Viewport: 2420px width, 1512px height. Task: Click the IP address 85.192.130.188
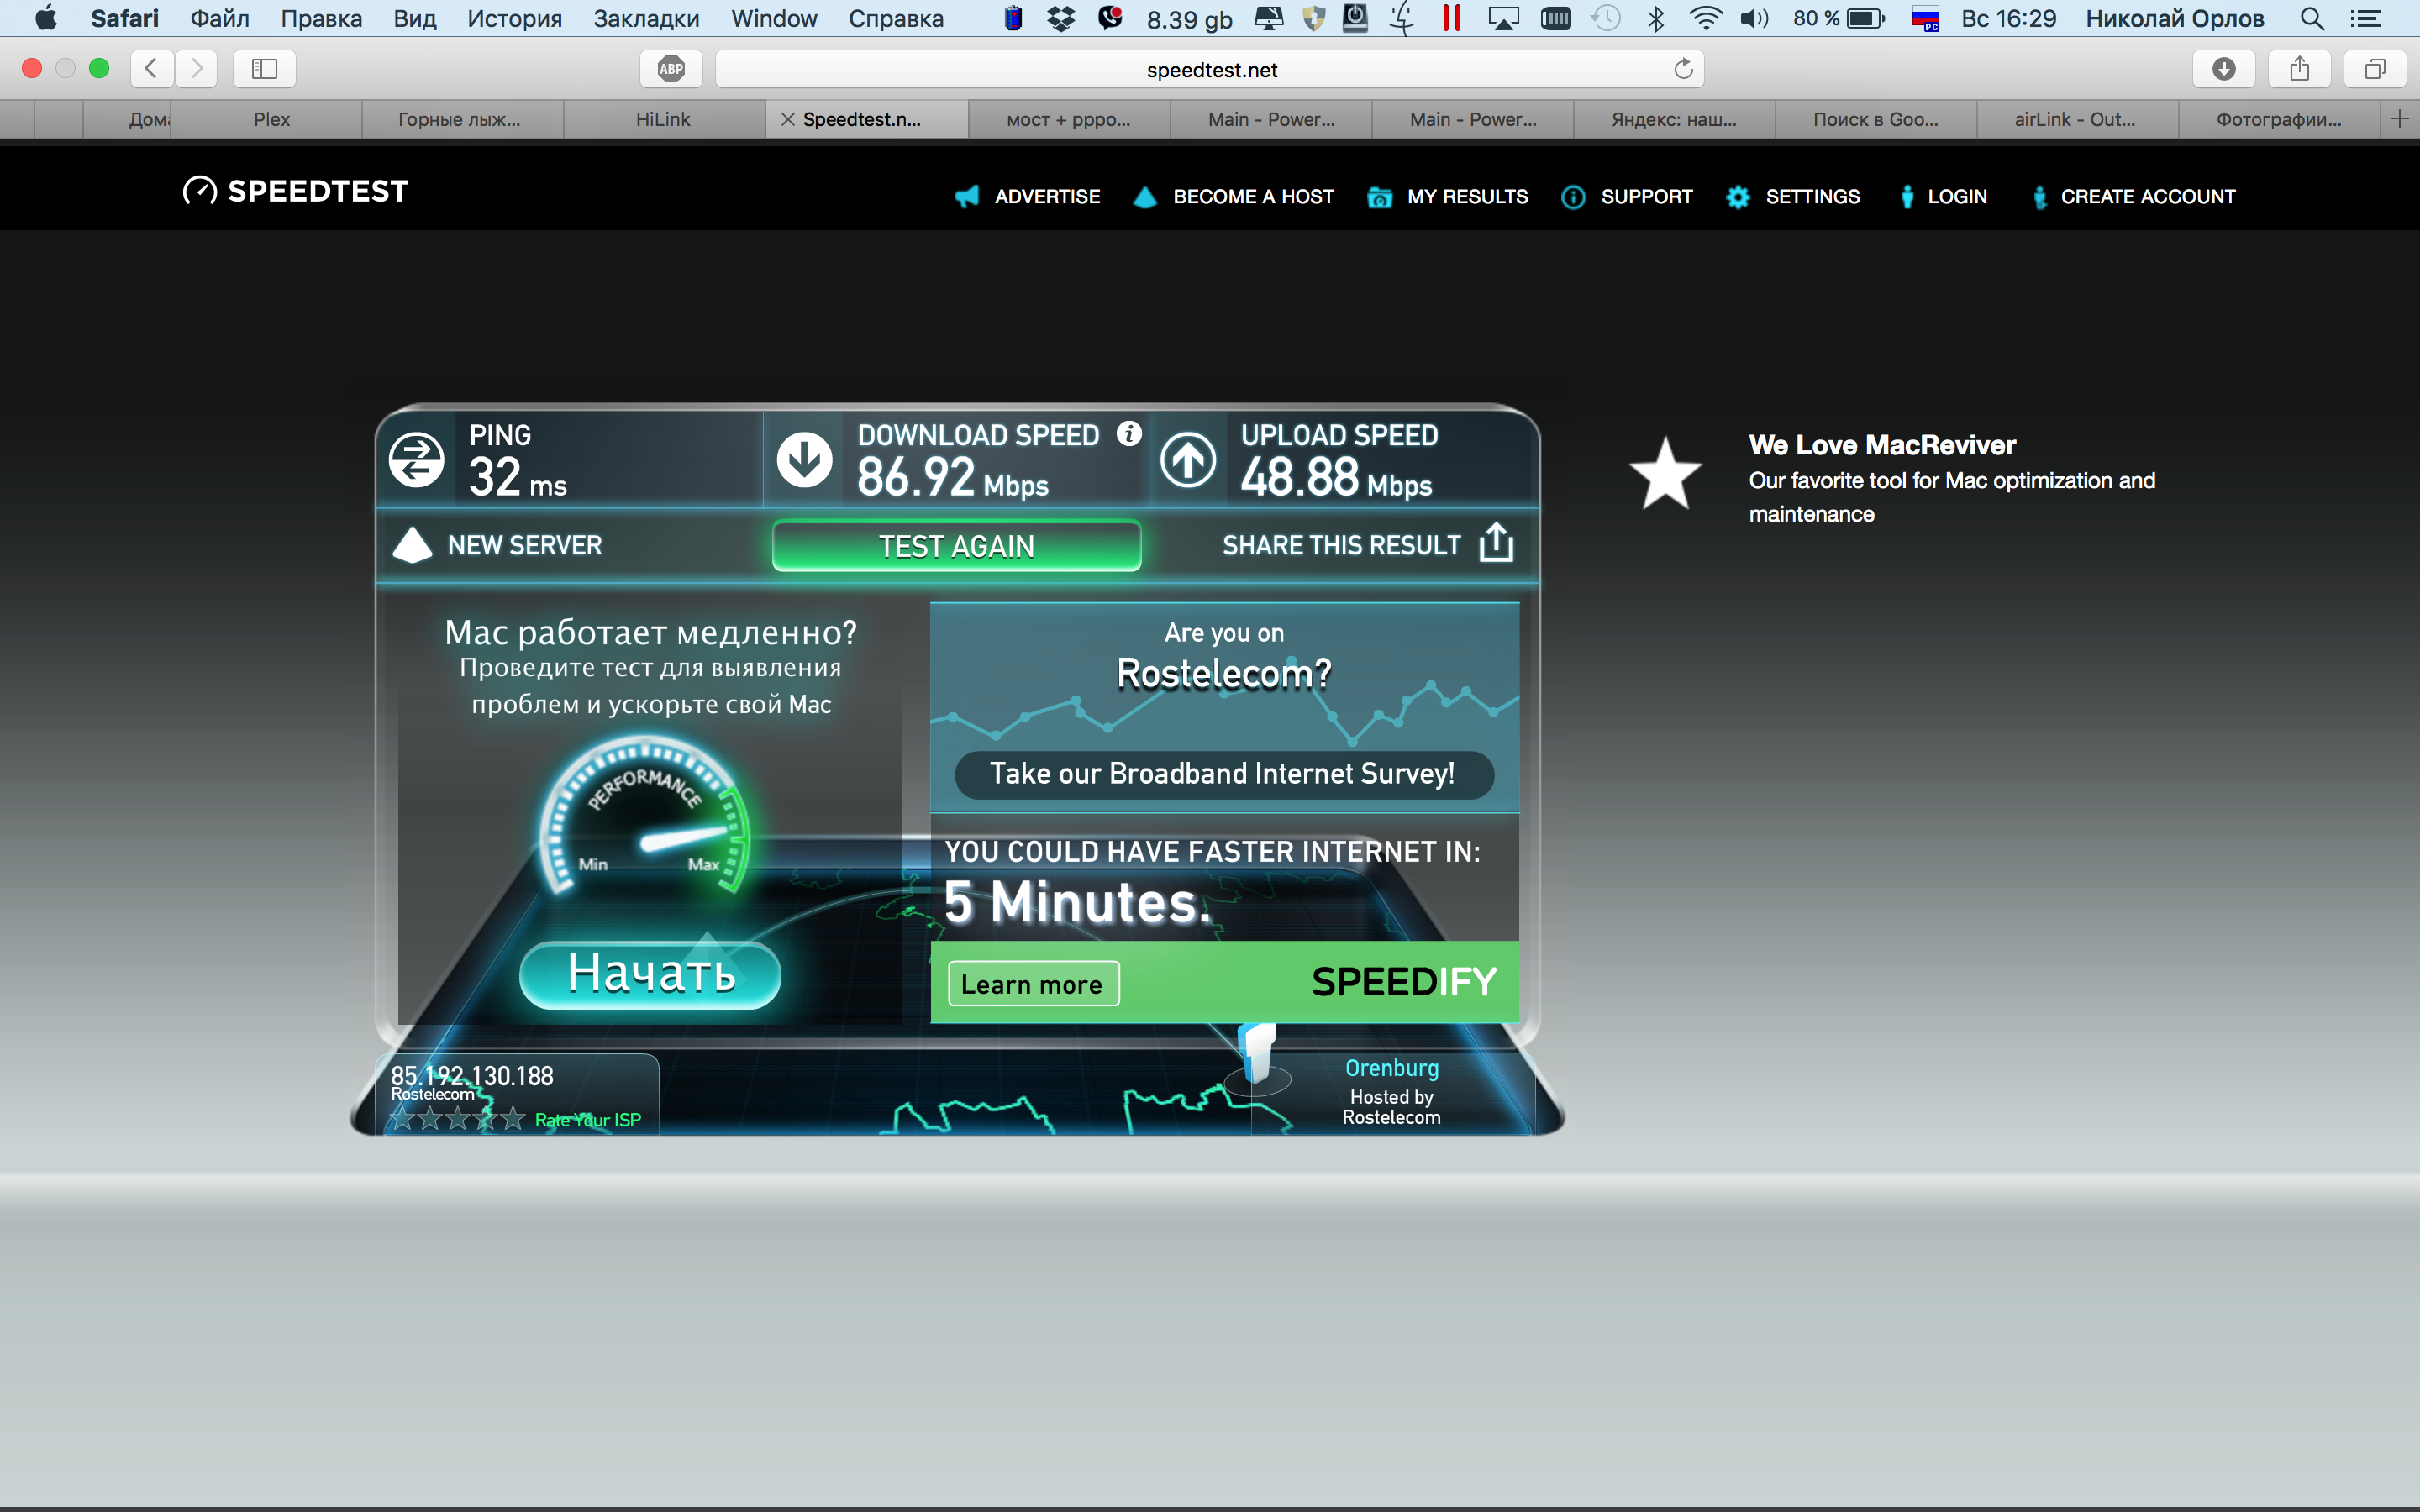click(471, 1075)
